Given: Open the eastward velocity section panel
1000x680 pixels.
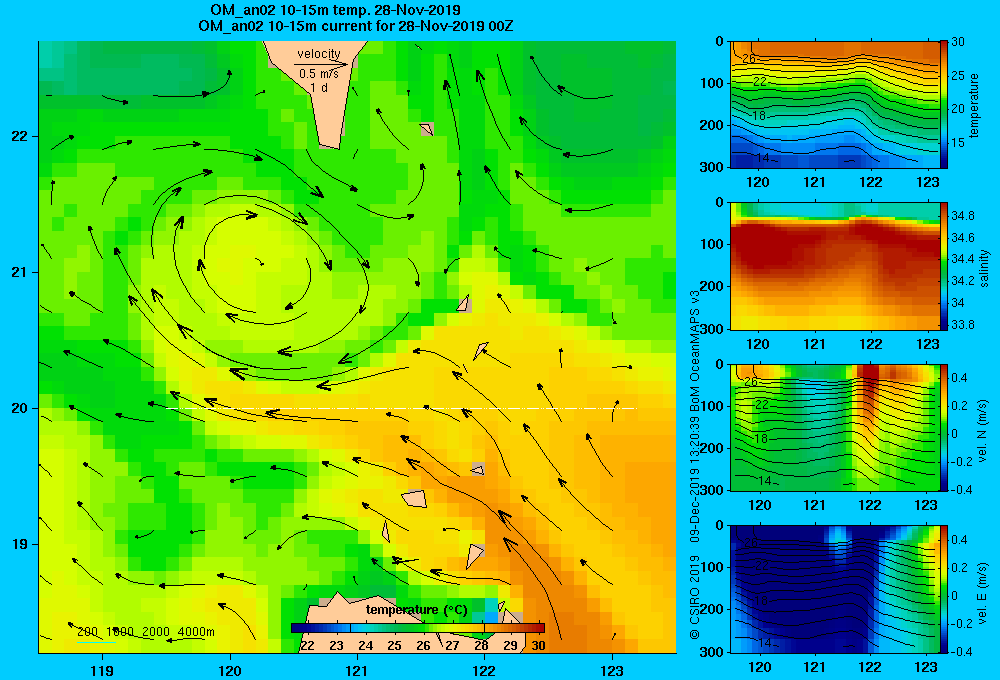Looking at the screenshot, I should [x=834, y=589].
